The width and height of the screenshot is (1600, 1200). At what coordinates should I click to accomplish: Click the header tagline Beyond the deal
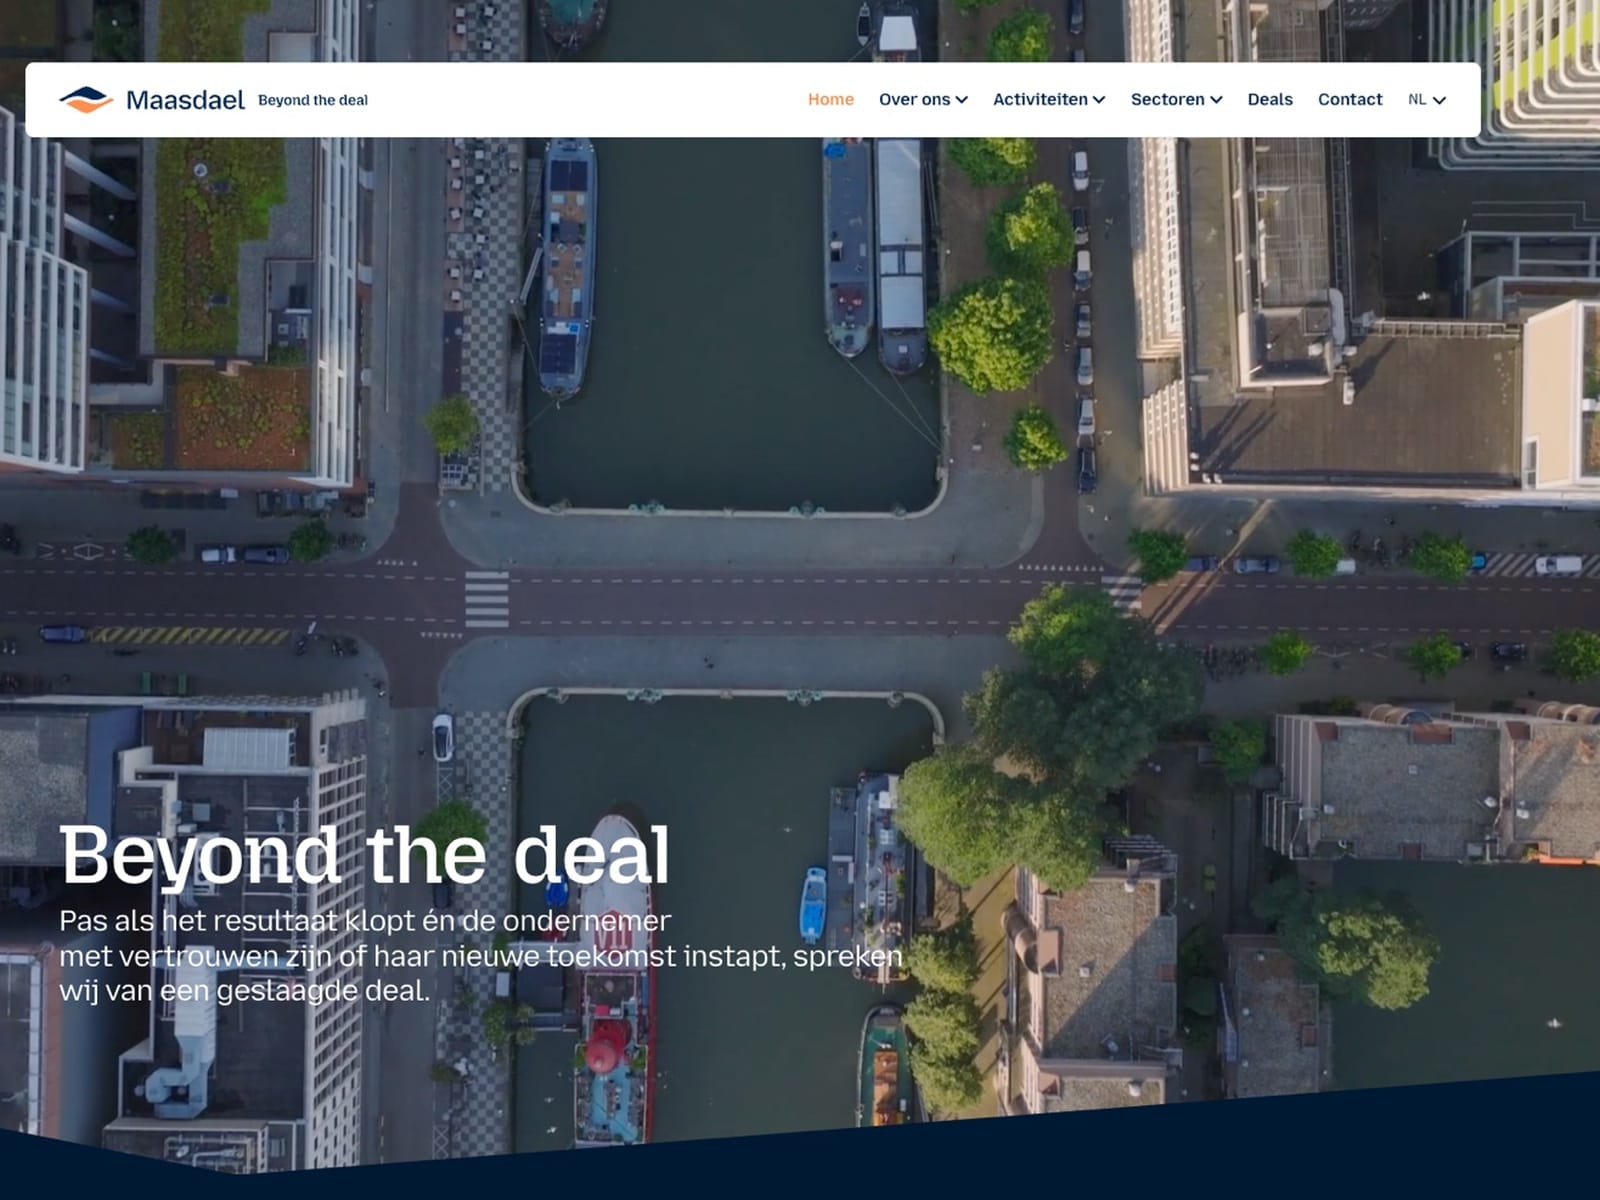point(313,100)
